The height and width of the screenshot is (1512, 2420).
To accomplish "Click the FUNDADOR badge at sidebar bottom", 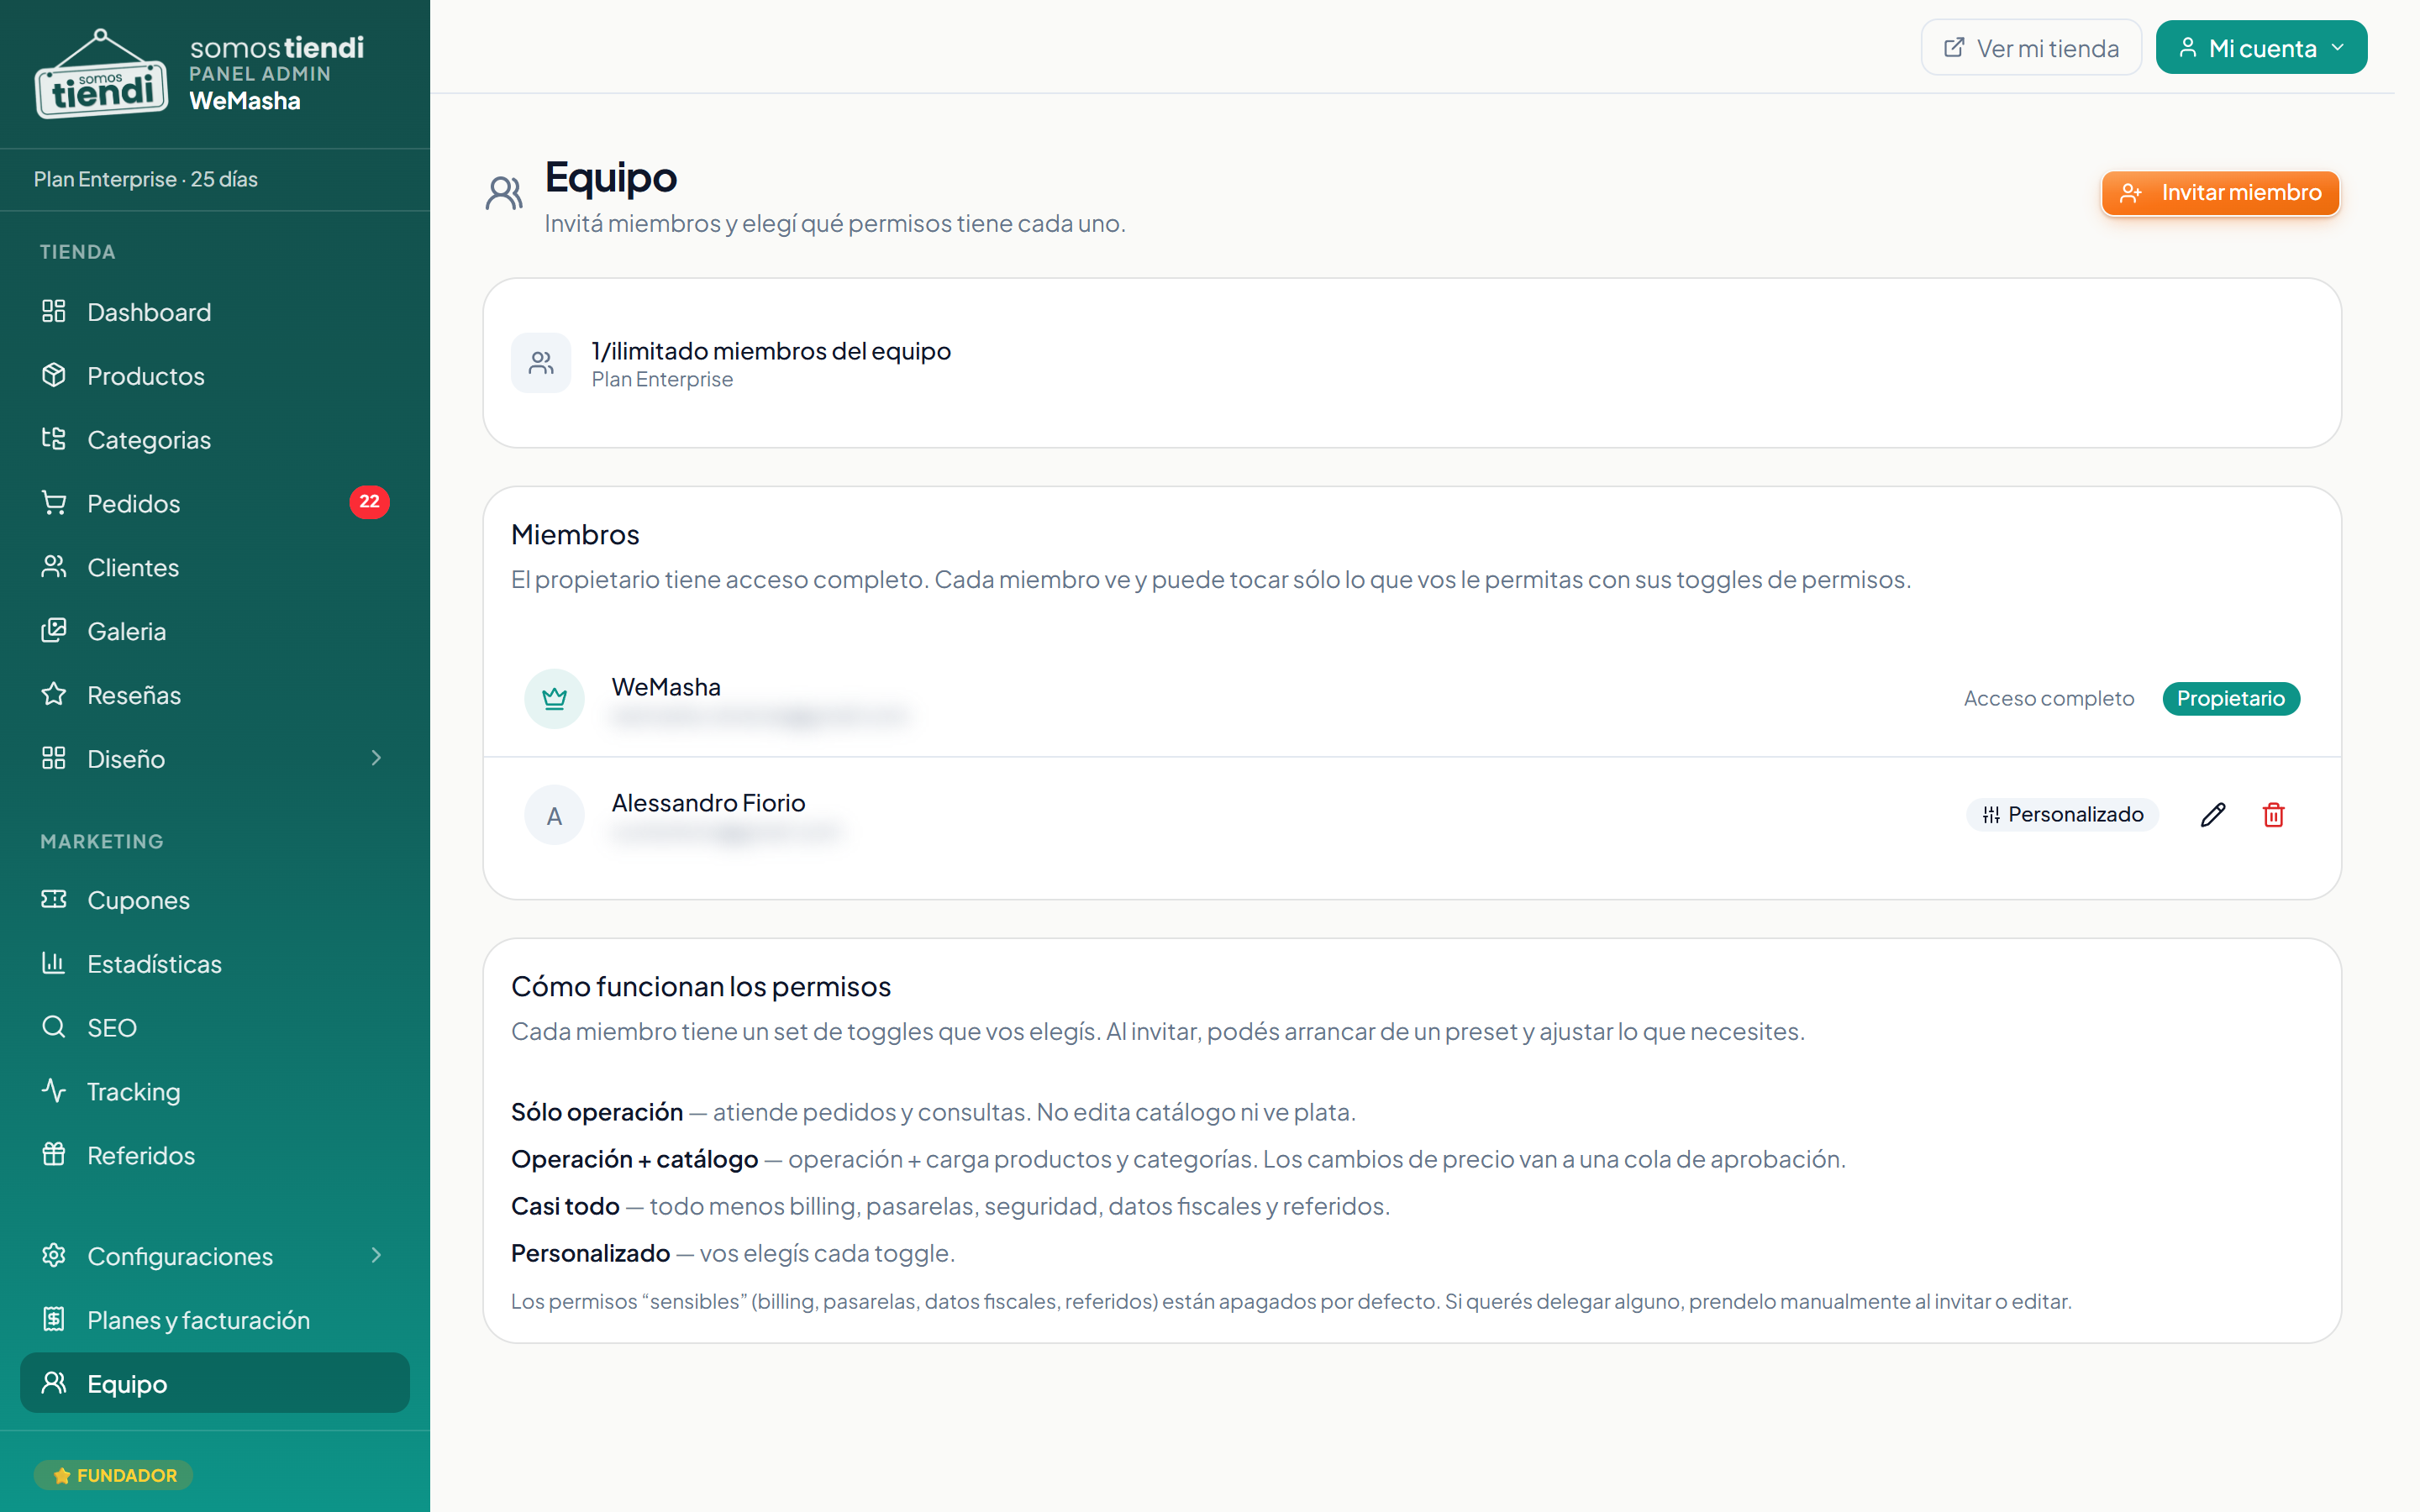I will pos(114,1475).
